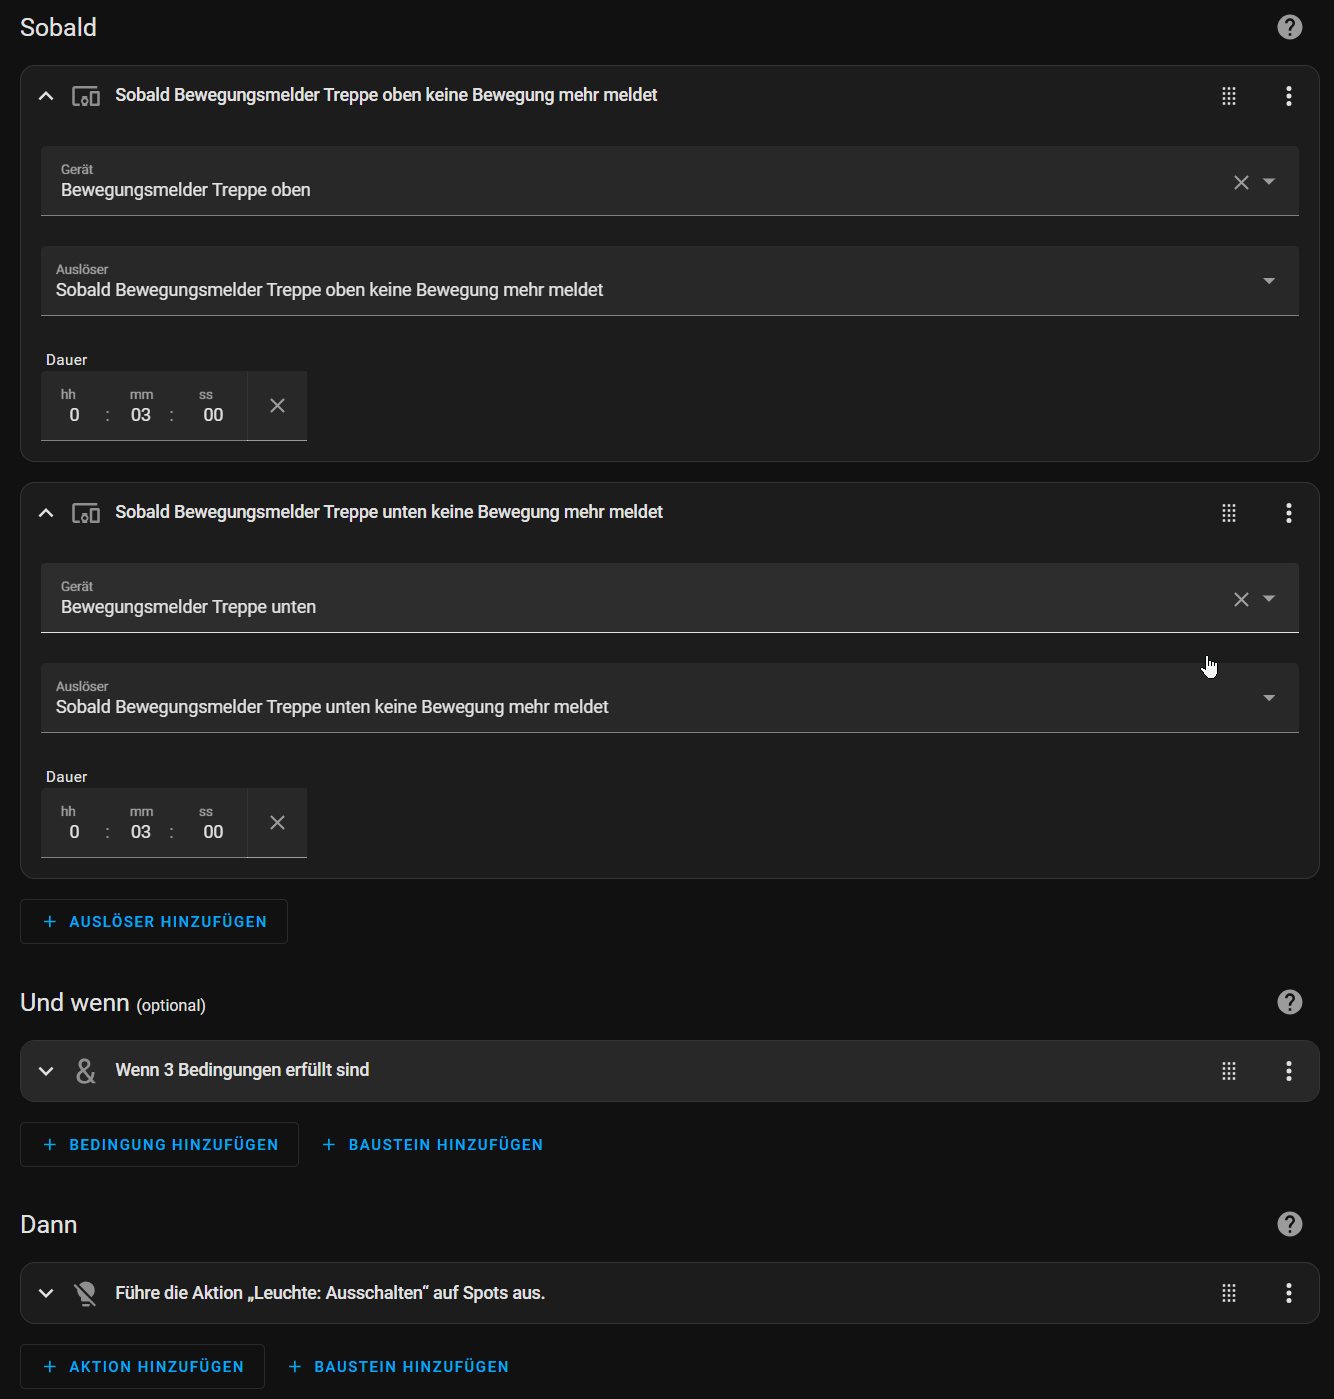
Task: Open three-dot menu of Spots action
Action: click(x=1288, y=1293)
